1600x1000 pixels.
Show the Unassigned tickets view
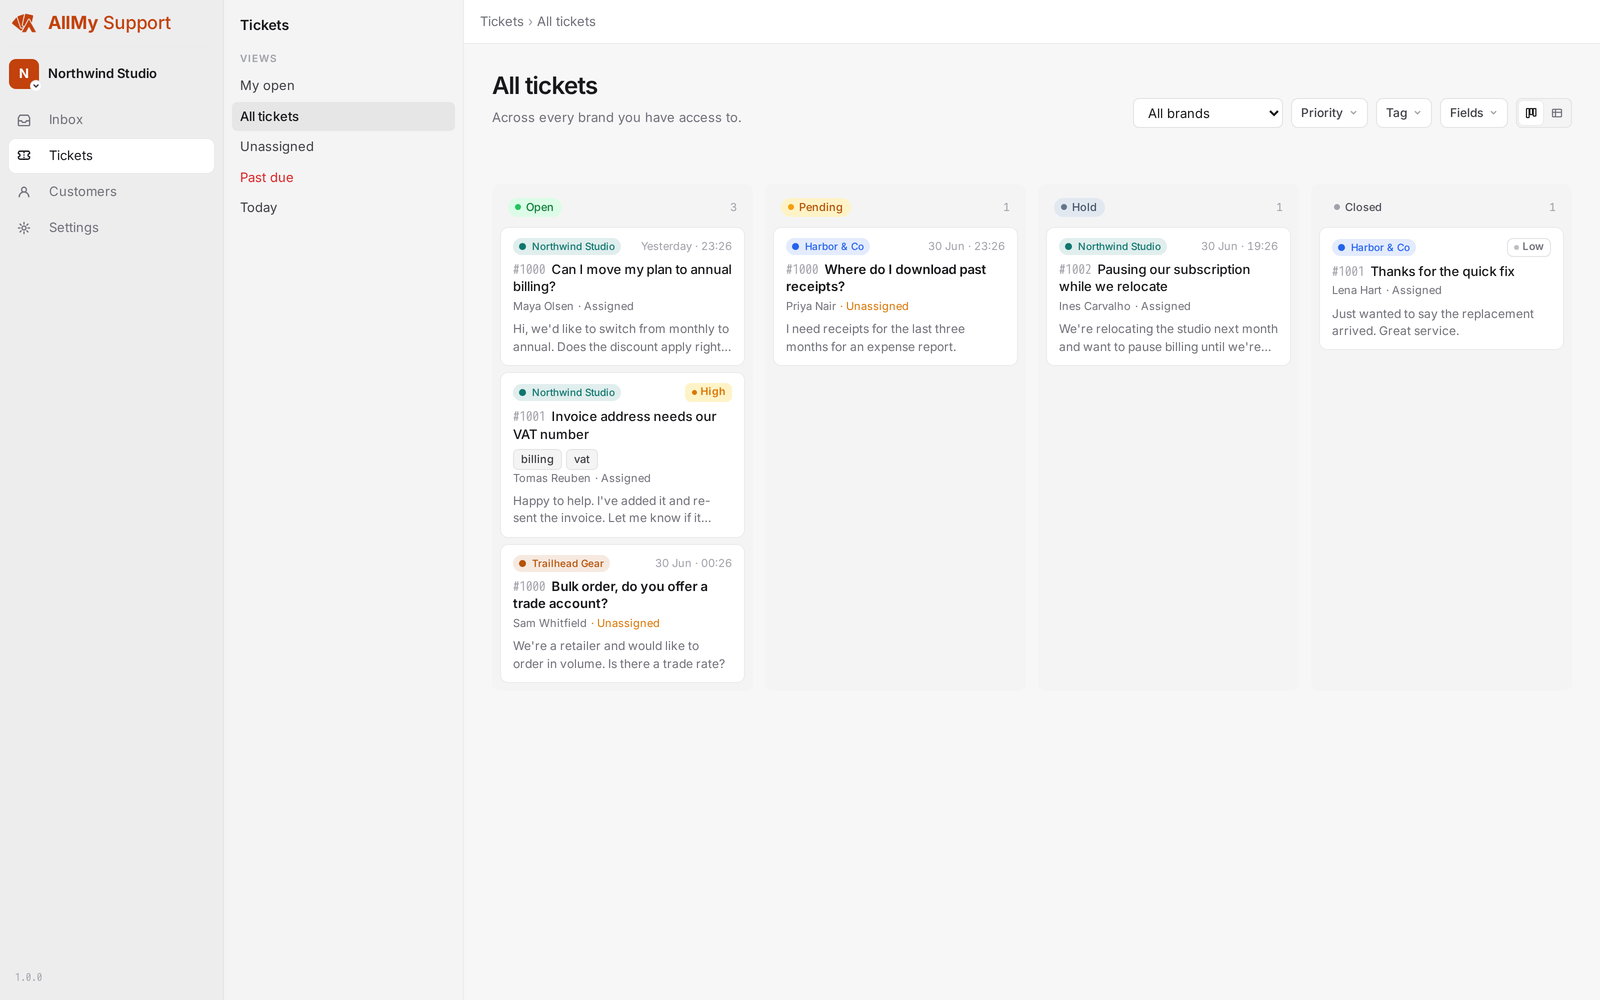point(343,147)
